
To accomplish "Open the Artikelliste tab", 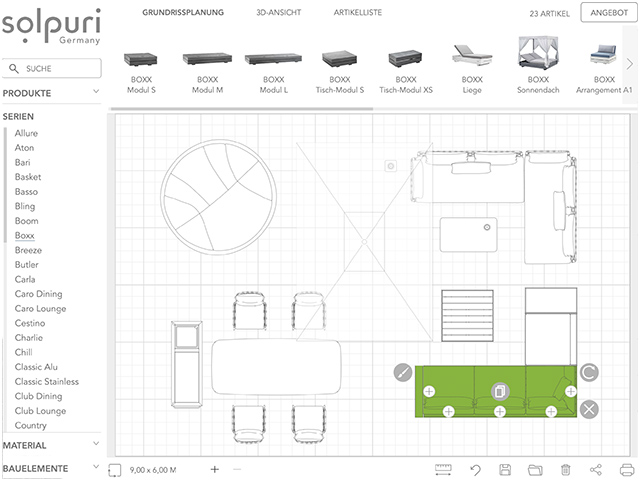I will click(360, 13).
